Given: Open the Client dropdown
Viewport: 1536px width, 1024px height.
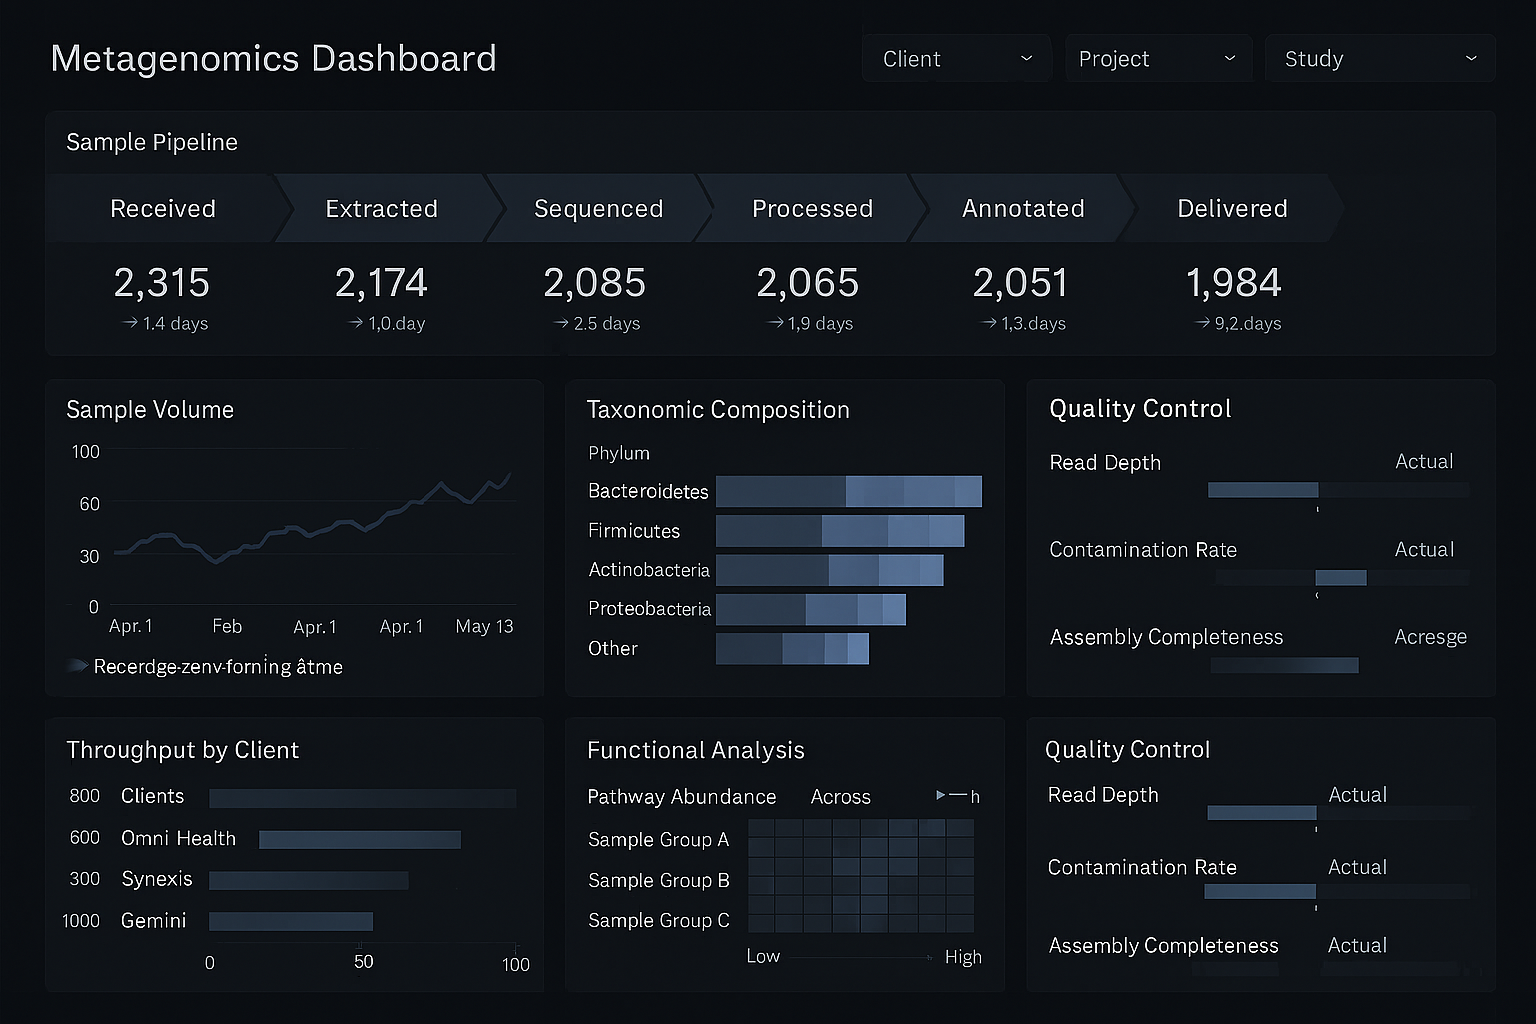Looking at the screenshot, I should (955, 58).
